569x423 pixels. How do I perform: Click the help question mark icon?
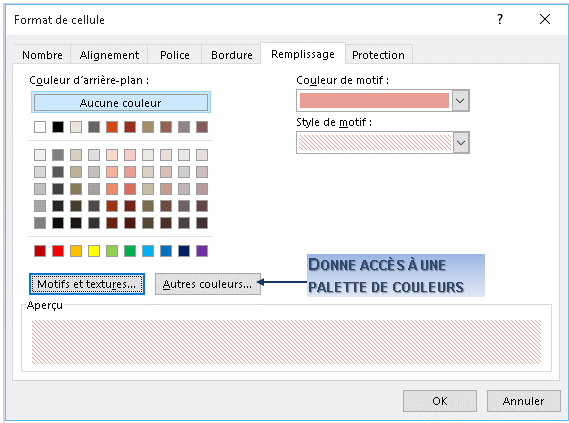click(500, 19)
